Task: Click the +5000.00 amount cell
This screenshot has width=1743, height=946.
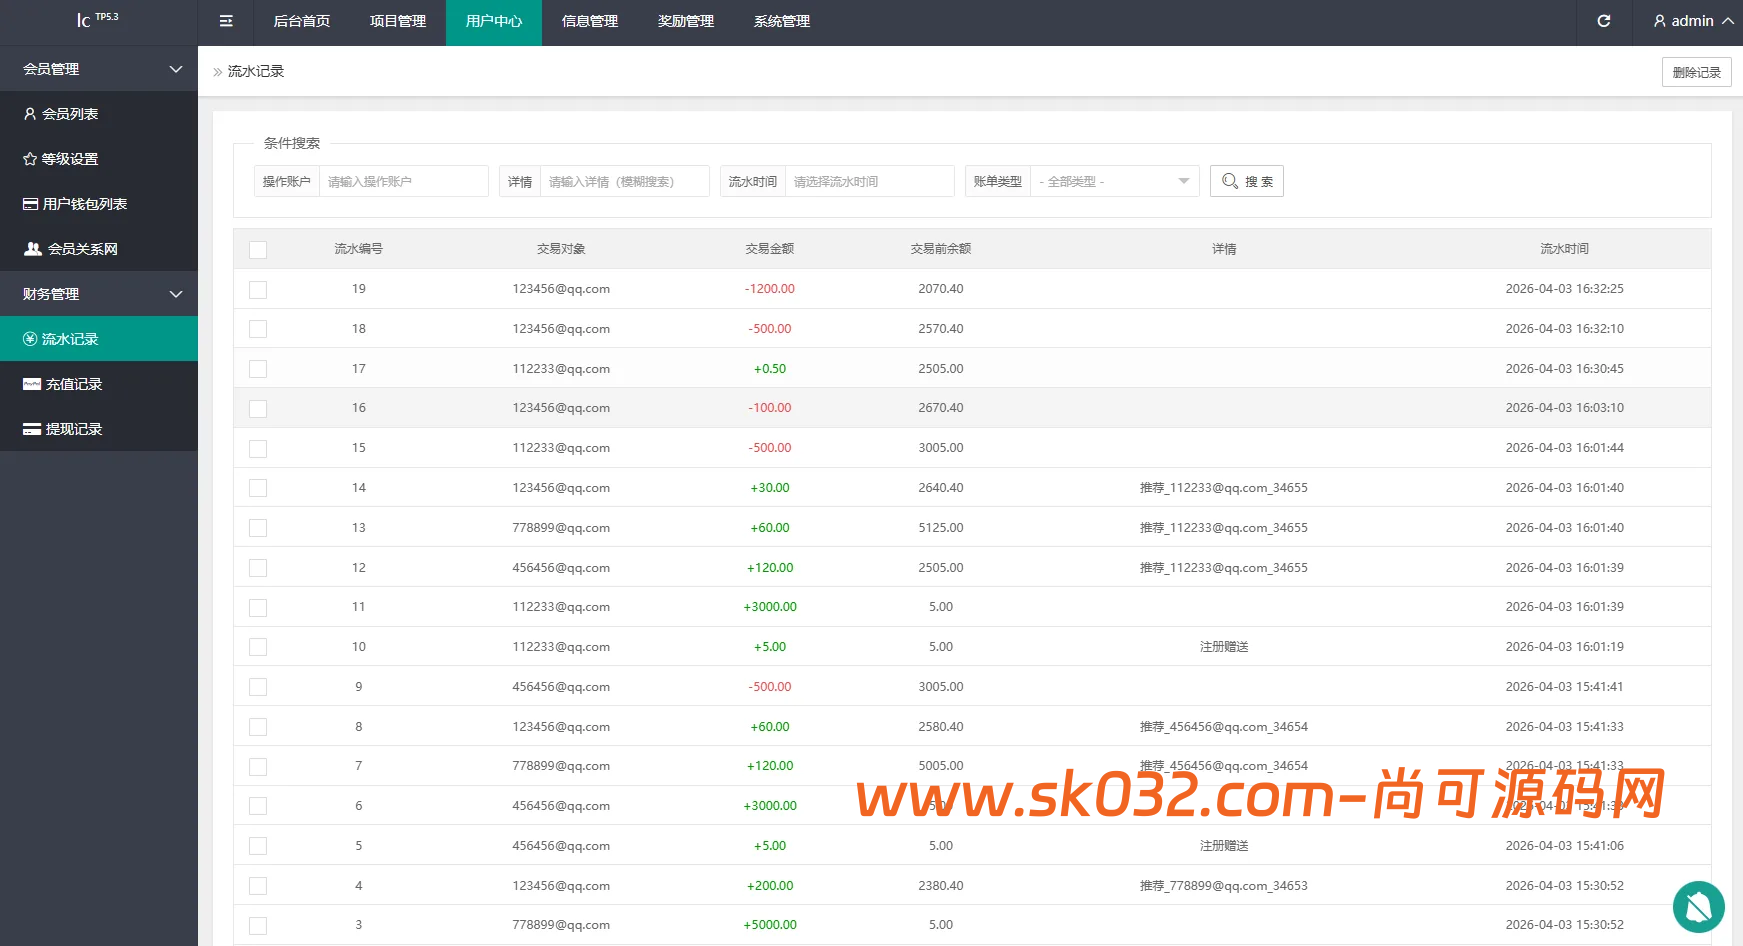Action: (770, 925)
